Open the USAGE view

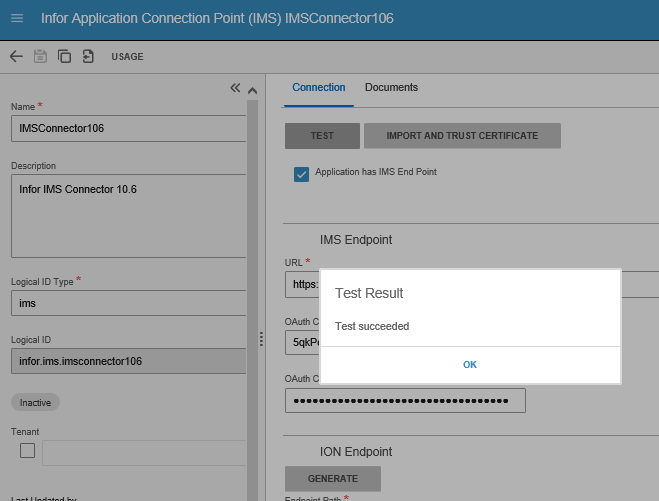tap(127, 56)
